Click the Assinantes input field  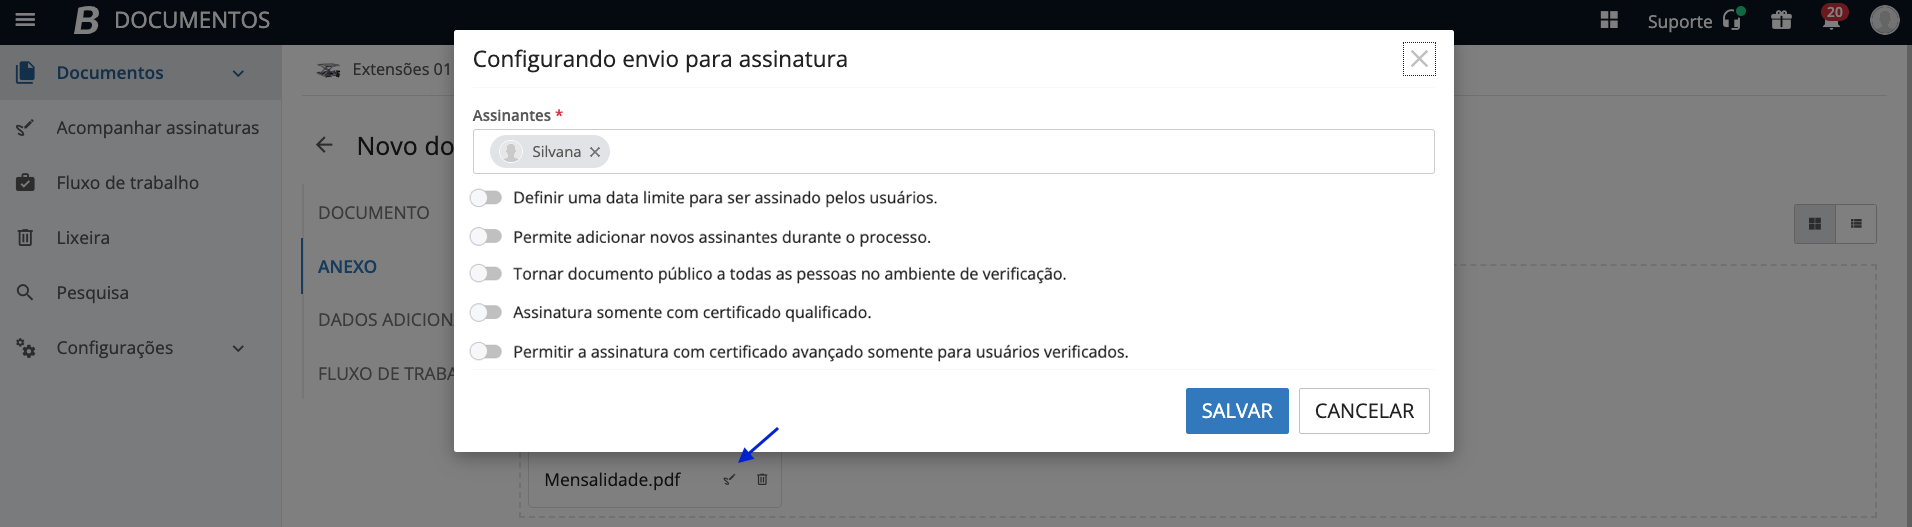pyautogui.click(x=1020, y=152)
